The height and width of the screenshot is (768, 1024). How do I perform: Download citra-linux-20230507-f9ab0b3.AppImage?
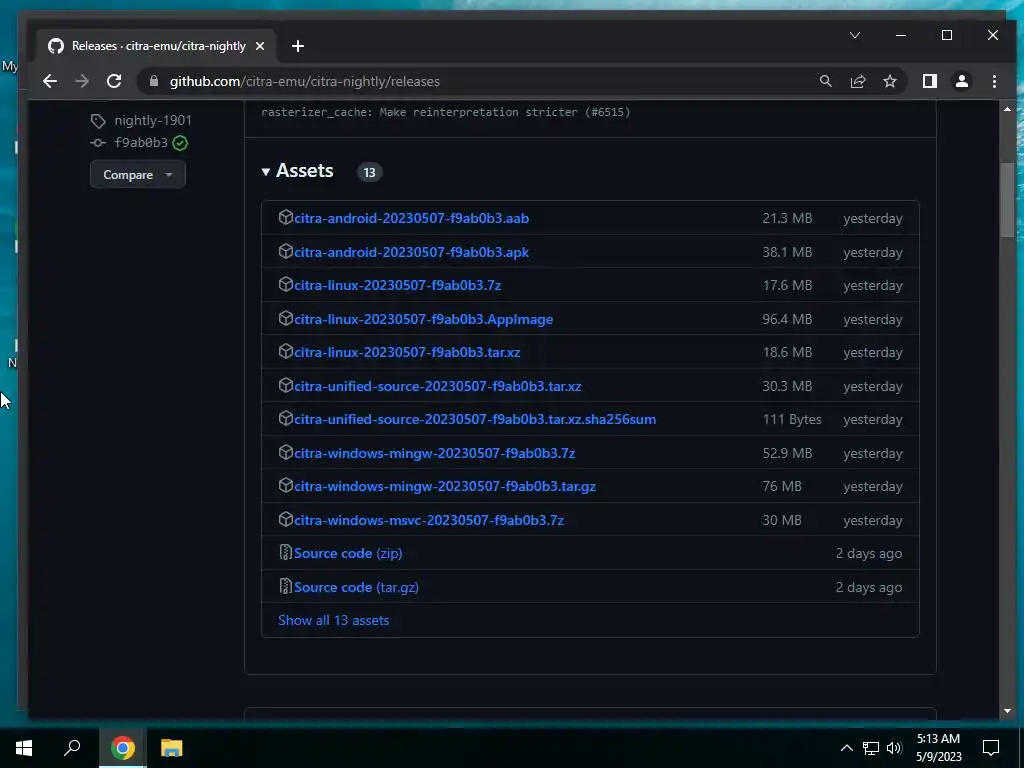click(x=423, y=319)
